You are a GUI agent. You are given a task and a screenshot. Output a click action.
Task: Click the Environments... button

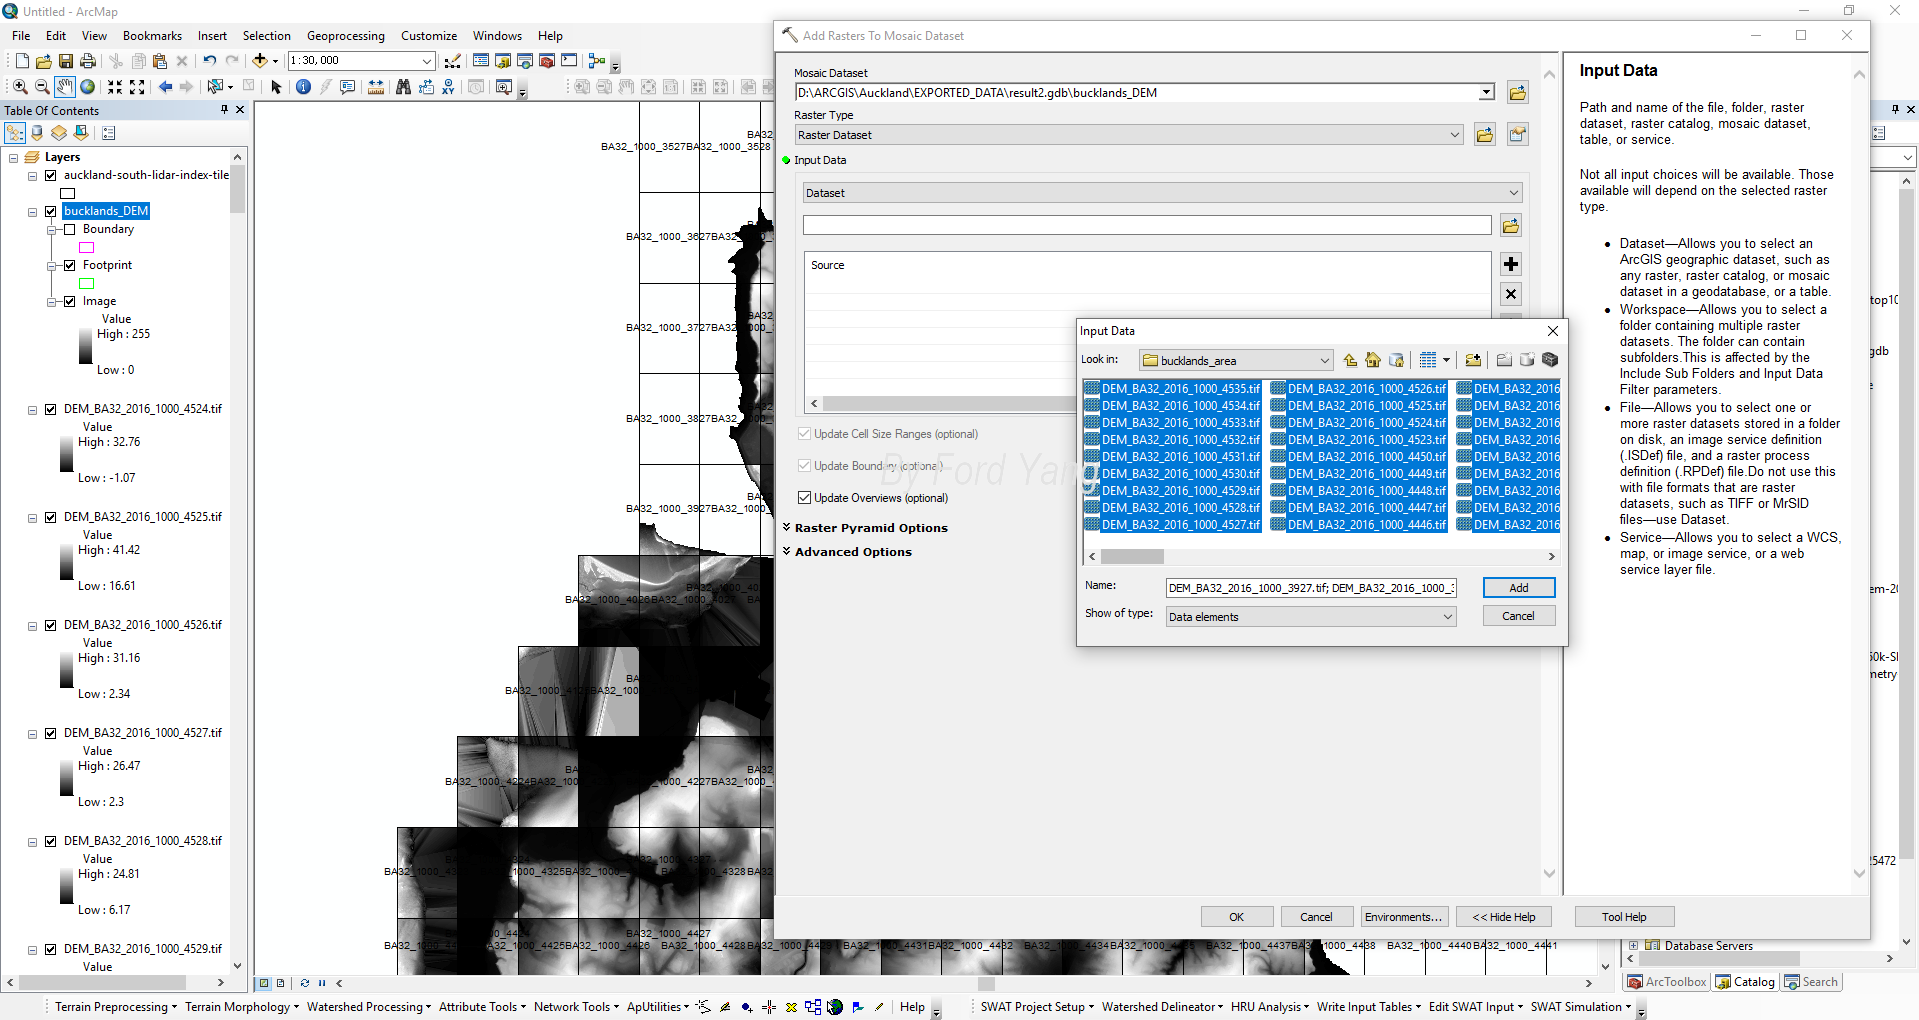click(1403, 917)
